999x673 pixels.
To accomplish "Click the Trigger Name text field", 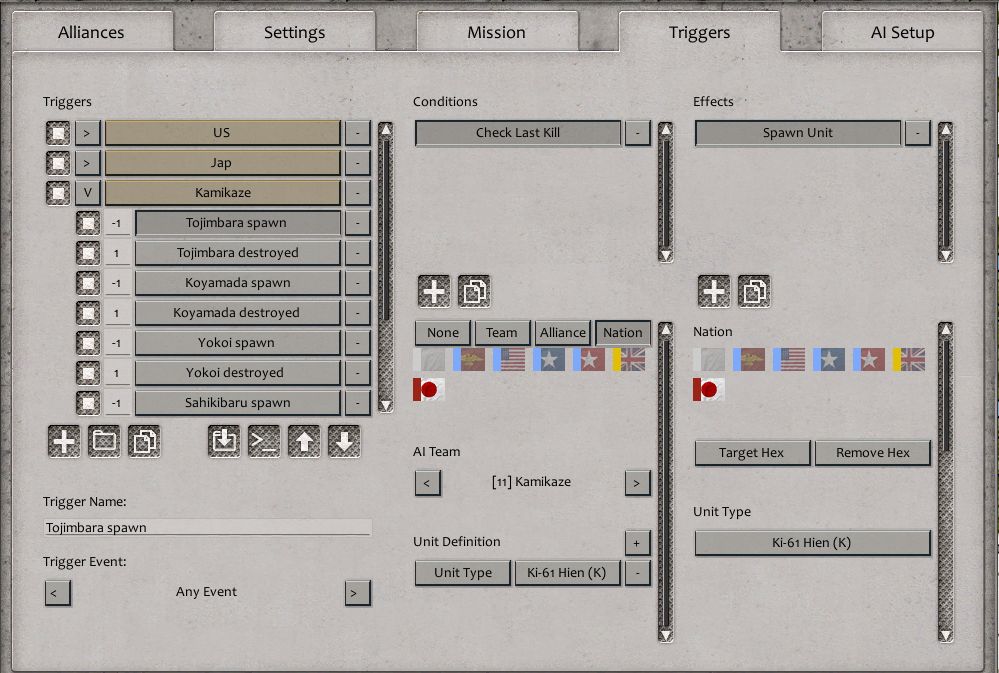I will tap(207, 527).
